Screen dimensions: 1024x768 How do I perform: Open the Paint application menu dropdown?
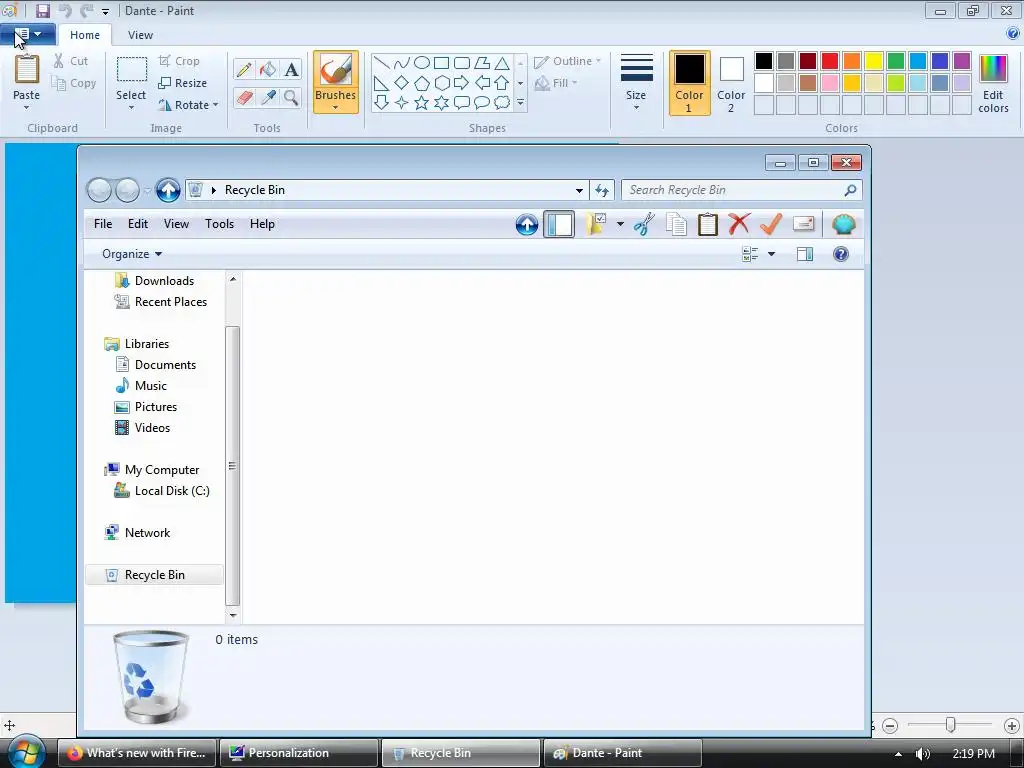pyautogui.click(x=28, y=33)
